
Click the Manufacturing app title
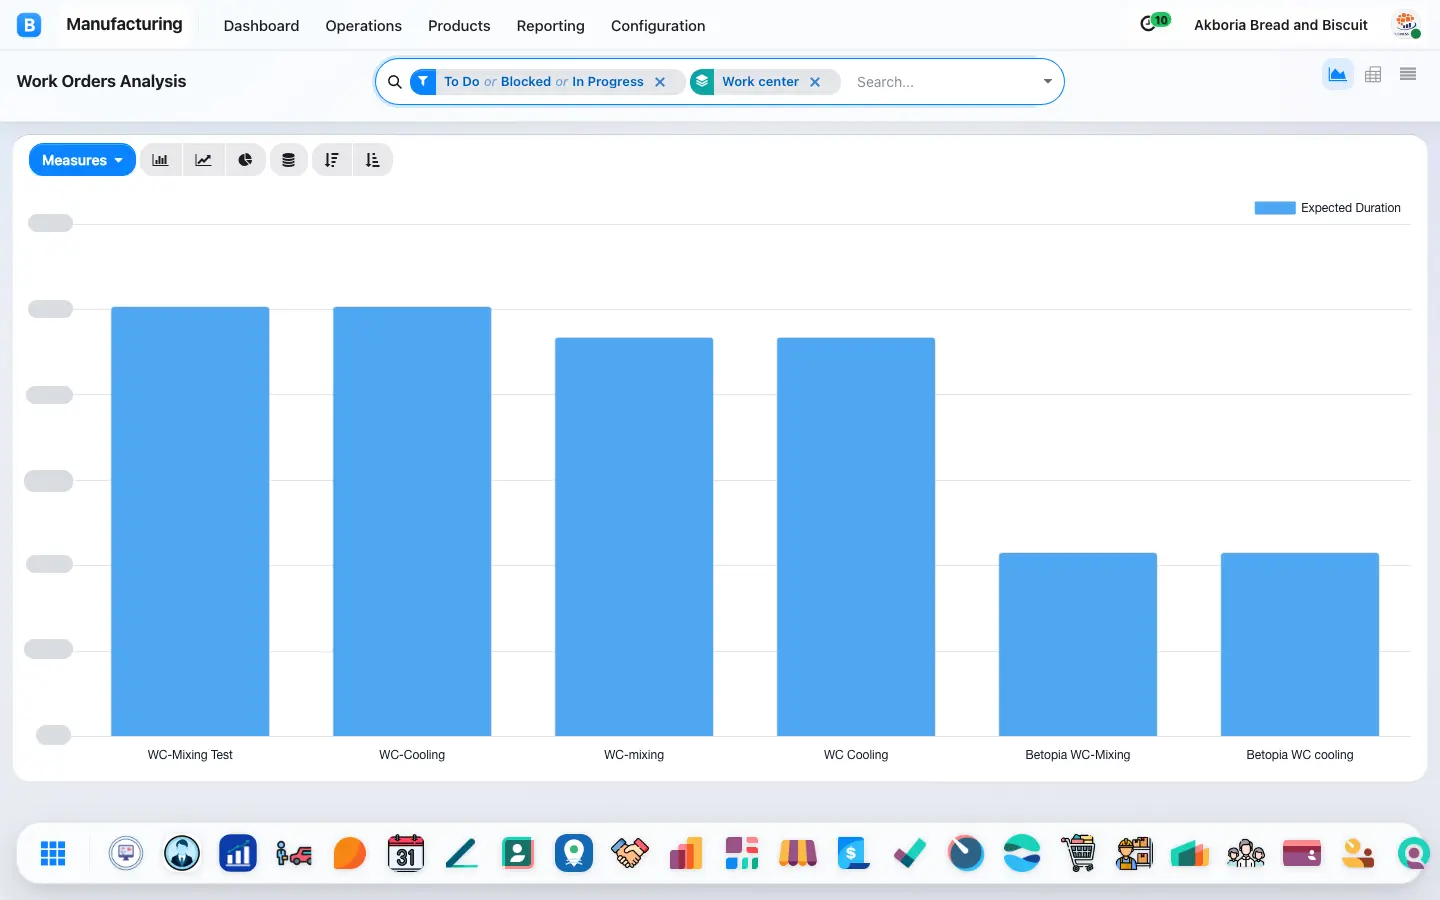coord(124,24)
